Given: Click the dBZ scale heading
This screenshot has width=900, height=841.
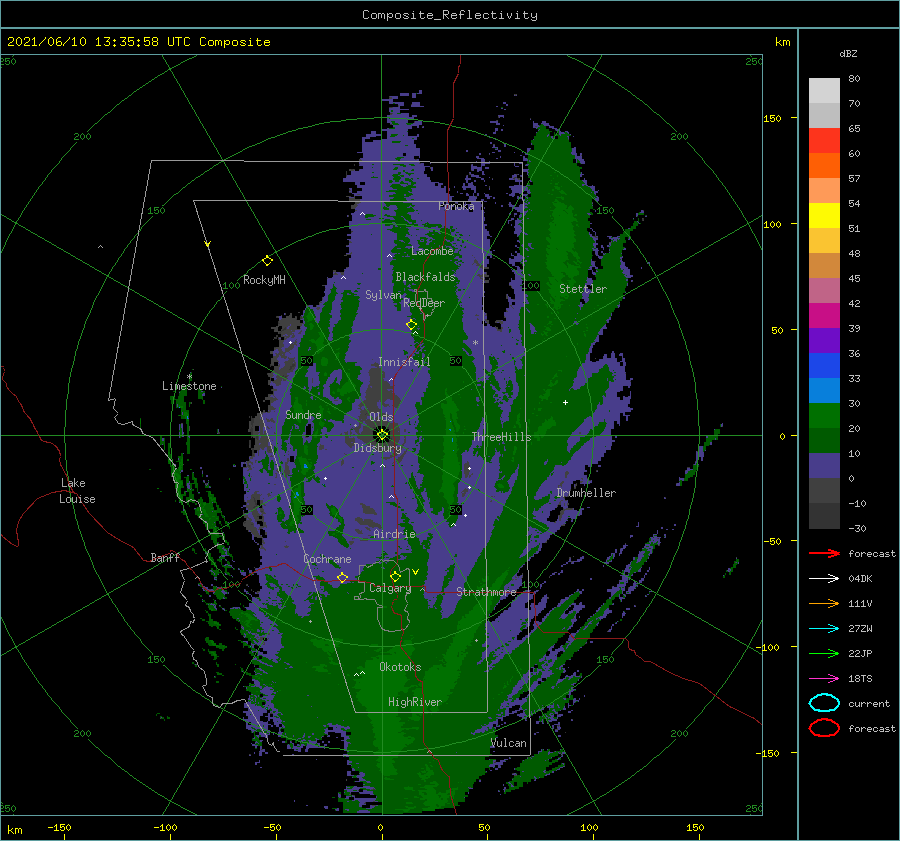Looking at the screenshot, I should tap(848, 53).
